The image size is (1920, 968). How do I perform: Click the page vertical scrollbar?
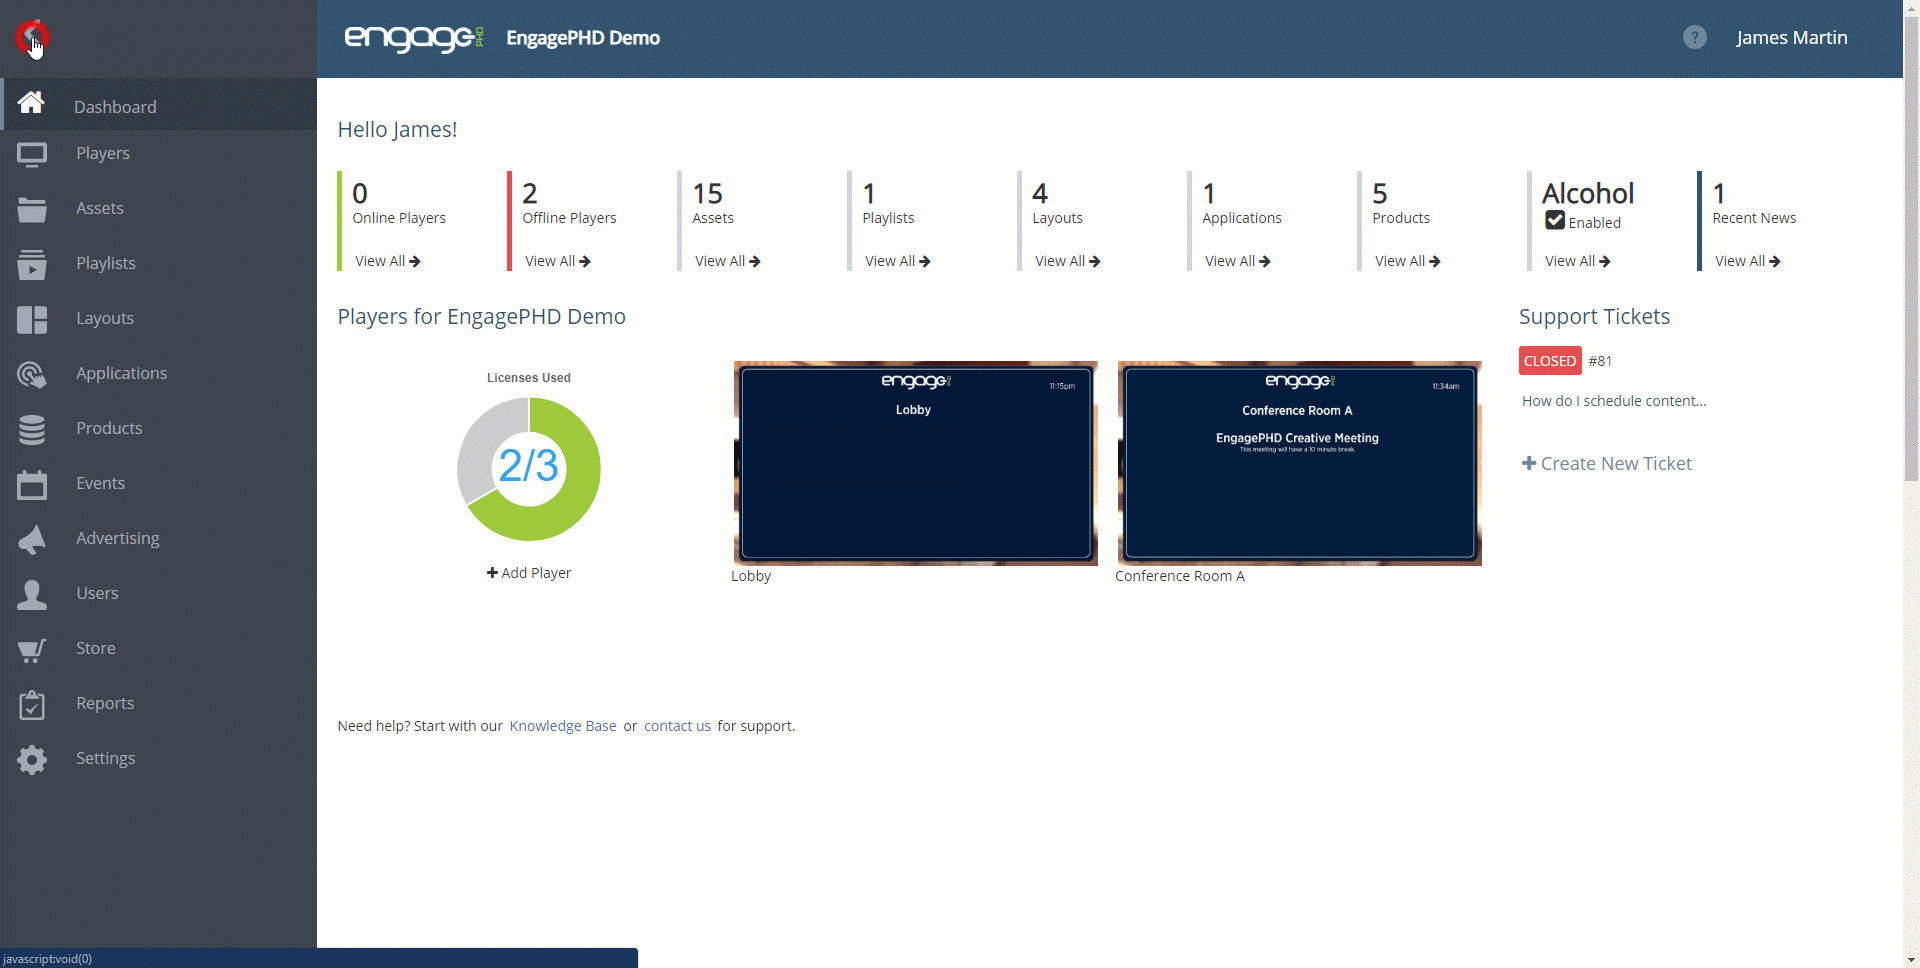1911,250
